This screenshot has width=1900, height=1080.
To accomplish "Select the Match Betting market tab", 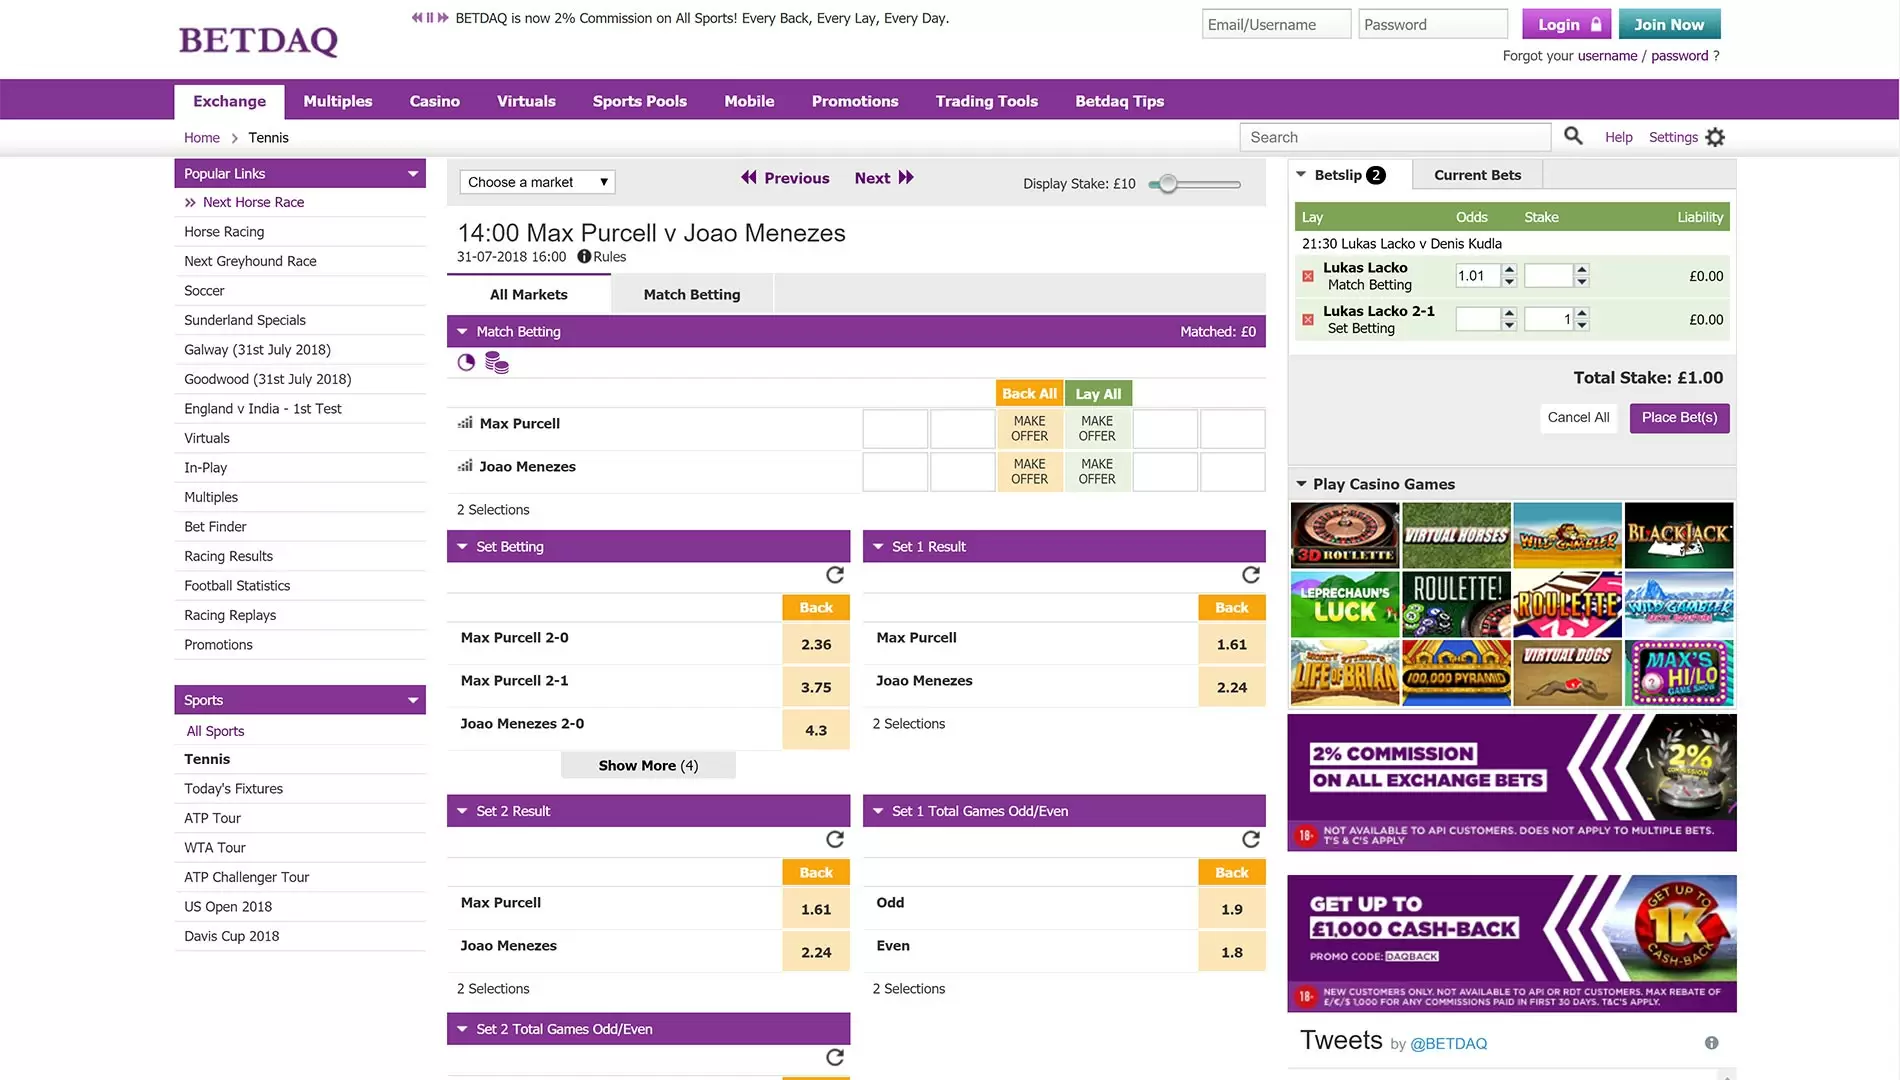I will coord(692,295).
